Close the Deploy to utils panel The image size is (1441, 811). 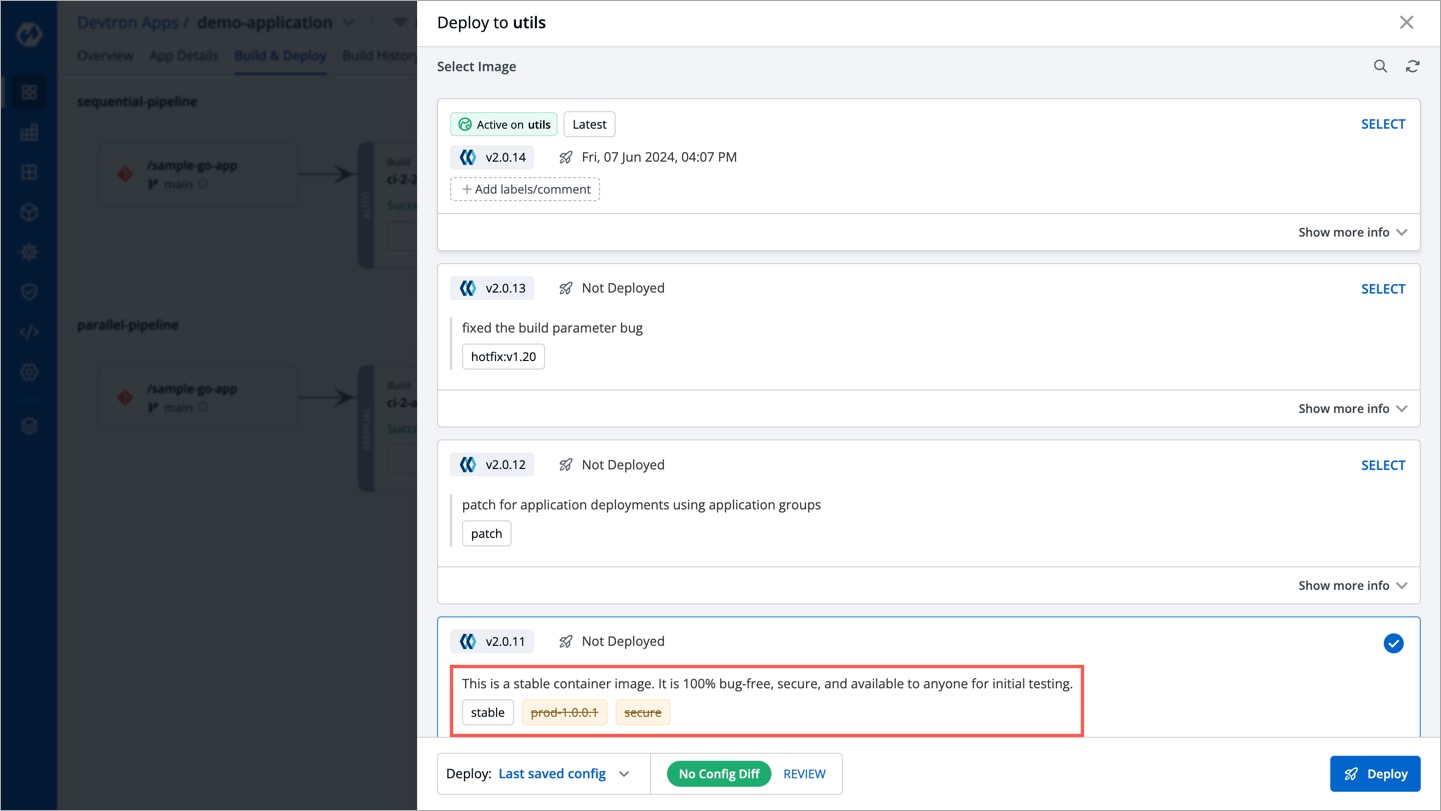pos(1406,22)
